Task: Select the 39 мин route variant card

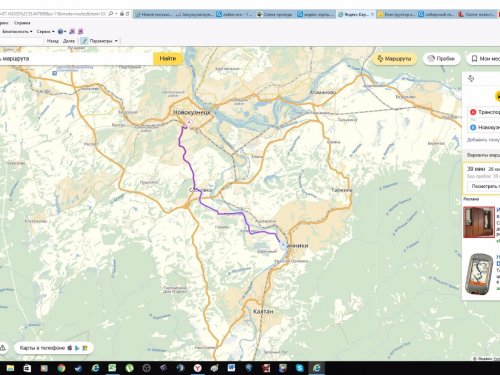Action: pos(482,178)
